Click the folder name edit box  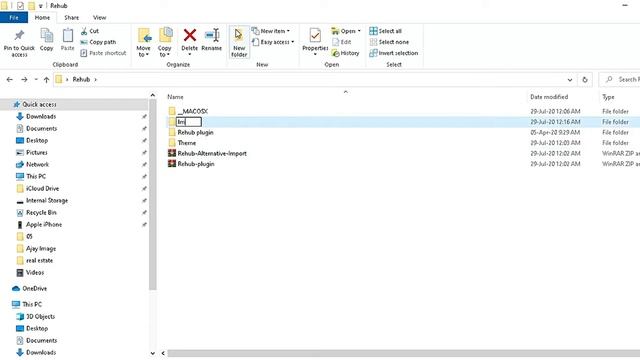189,122
